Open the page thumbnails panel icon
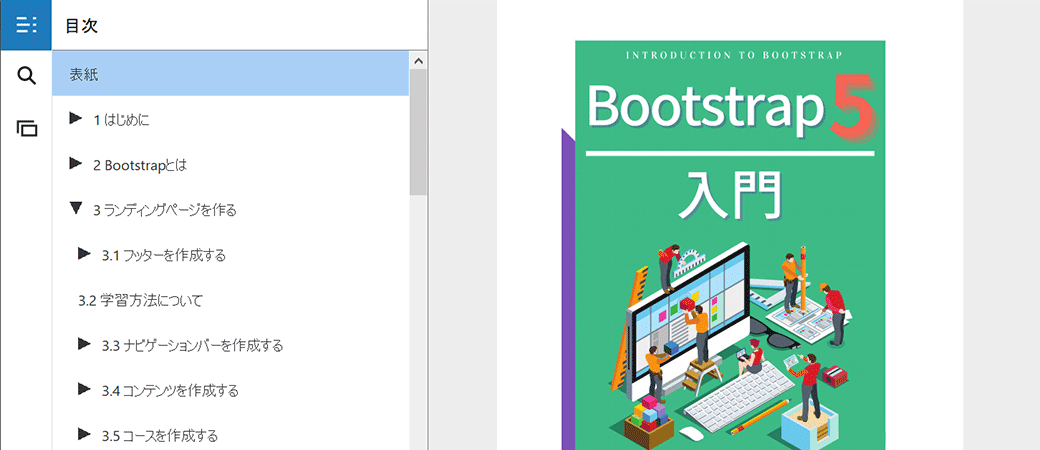 coord(26,128)
